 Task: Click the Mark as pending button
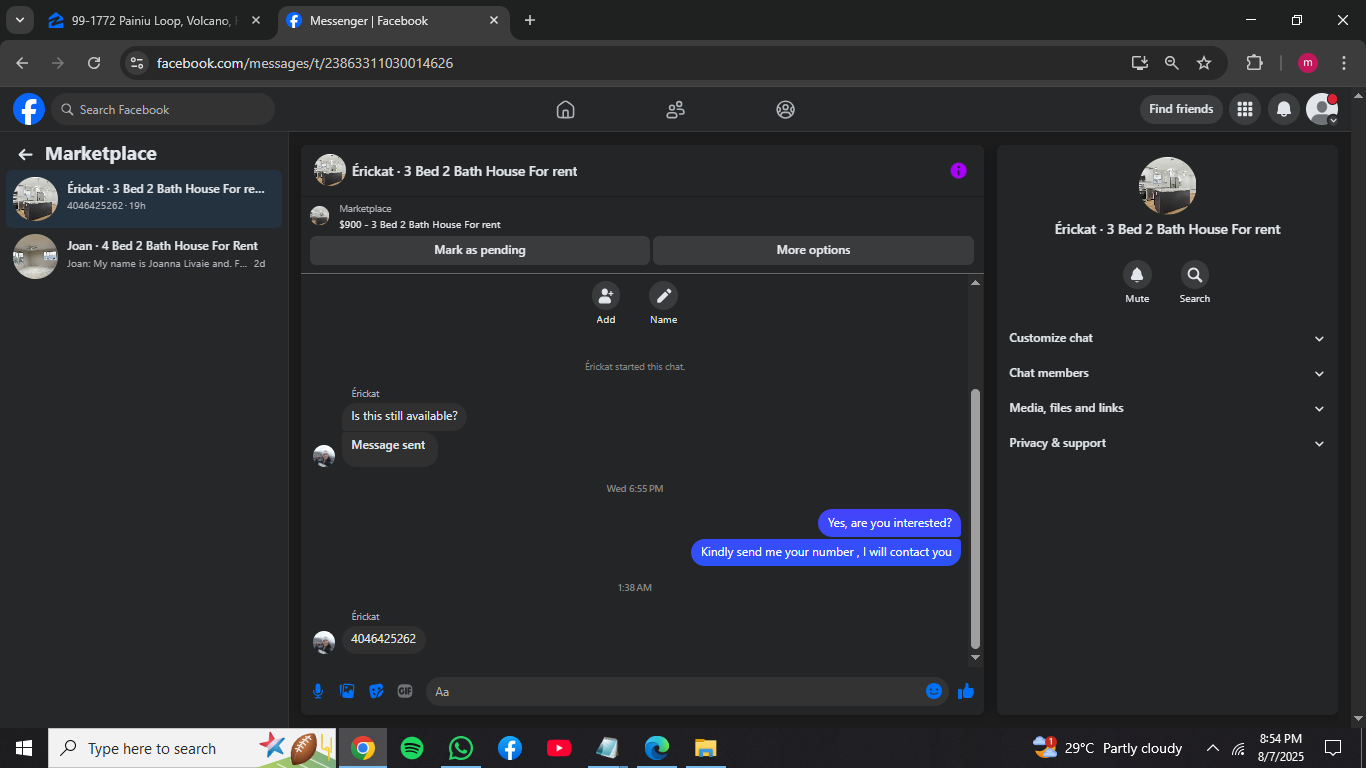480,250
